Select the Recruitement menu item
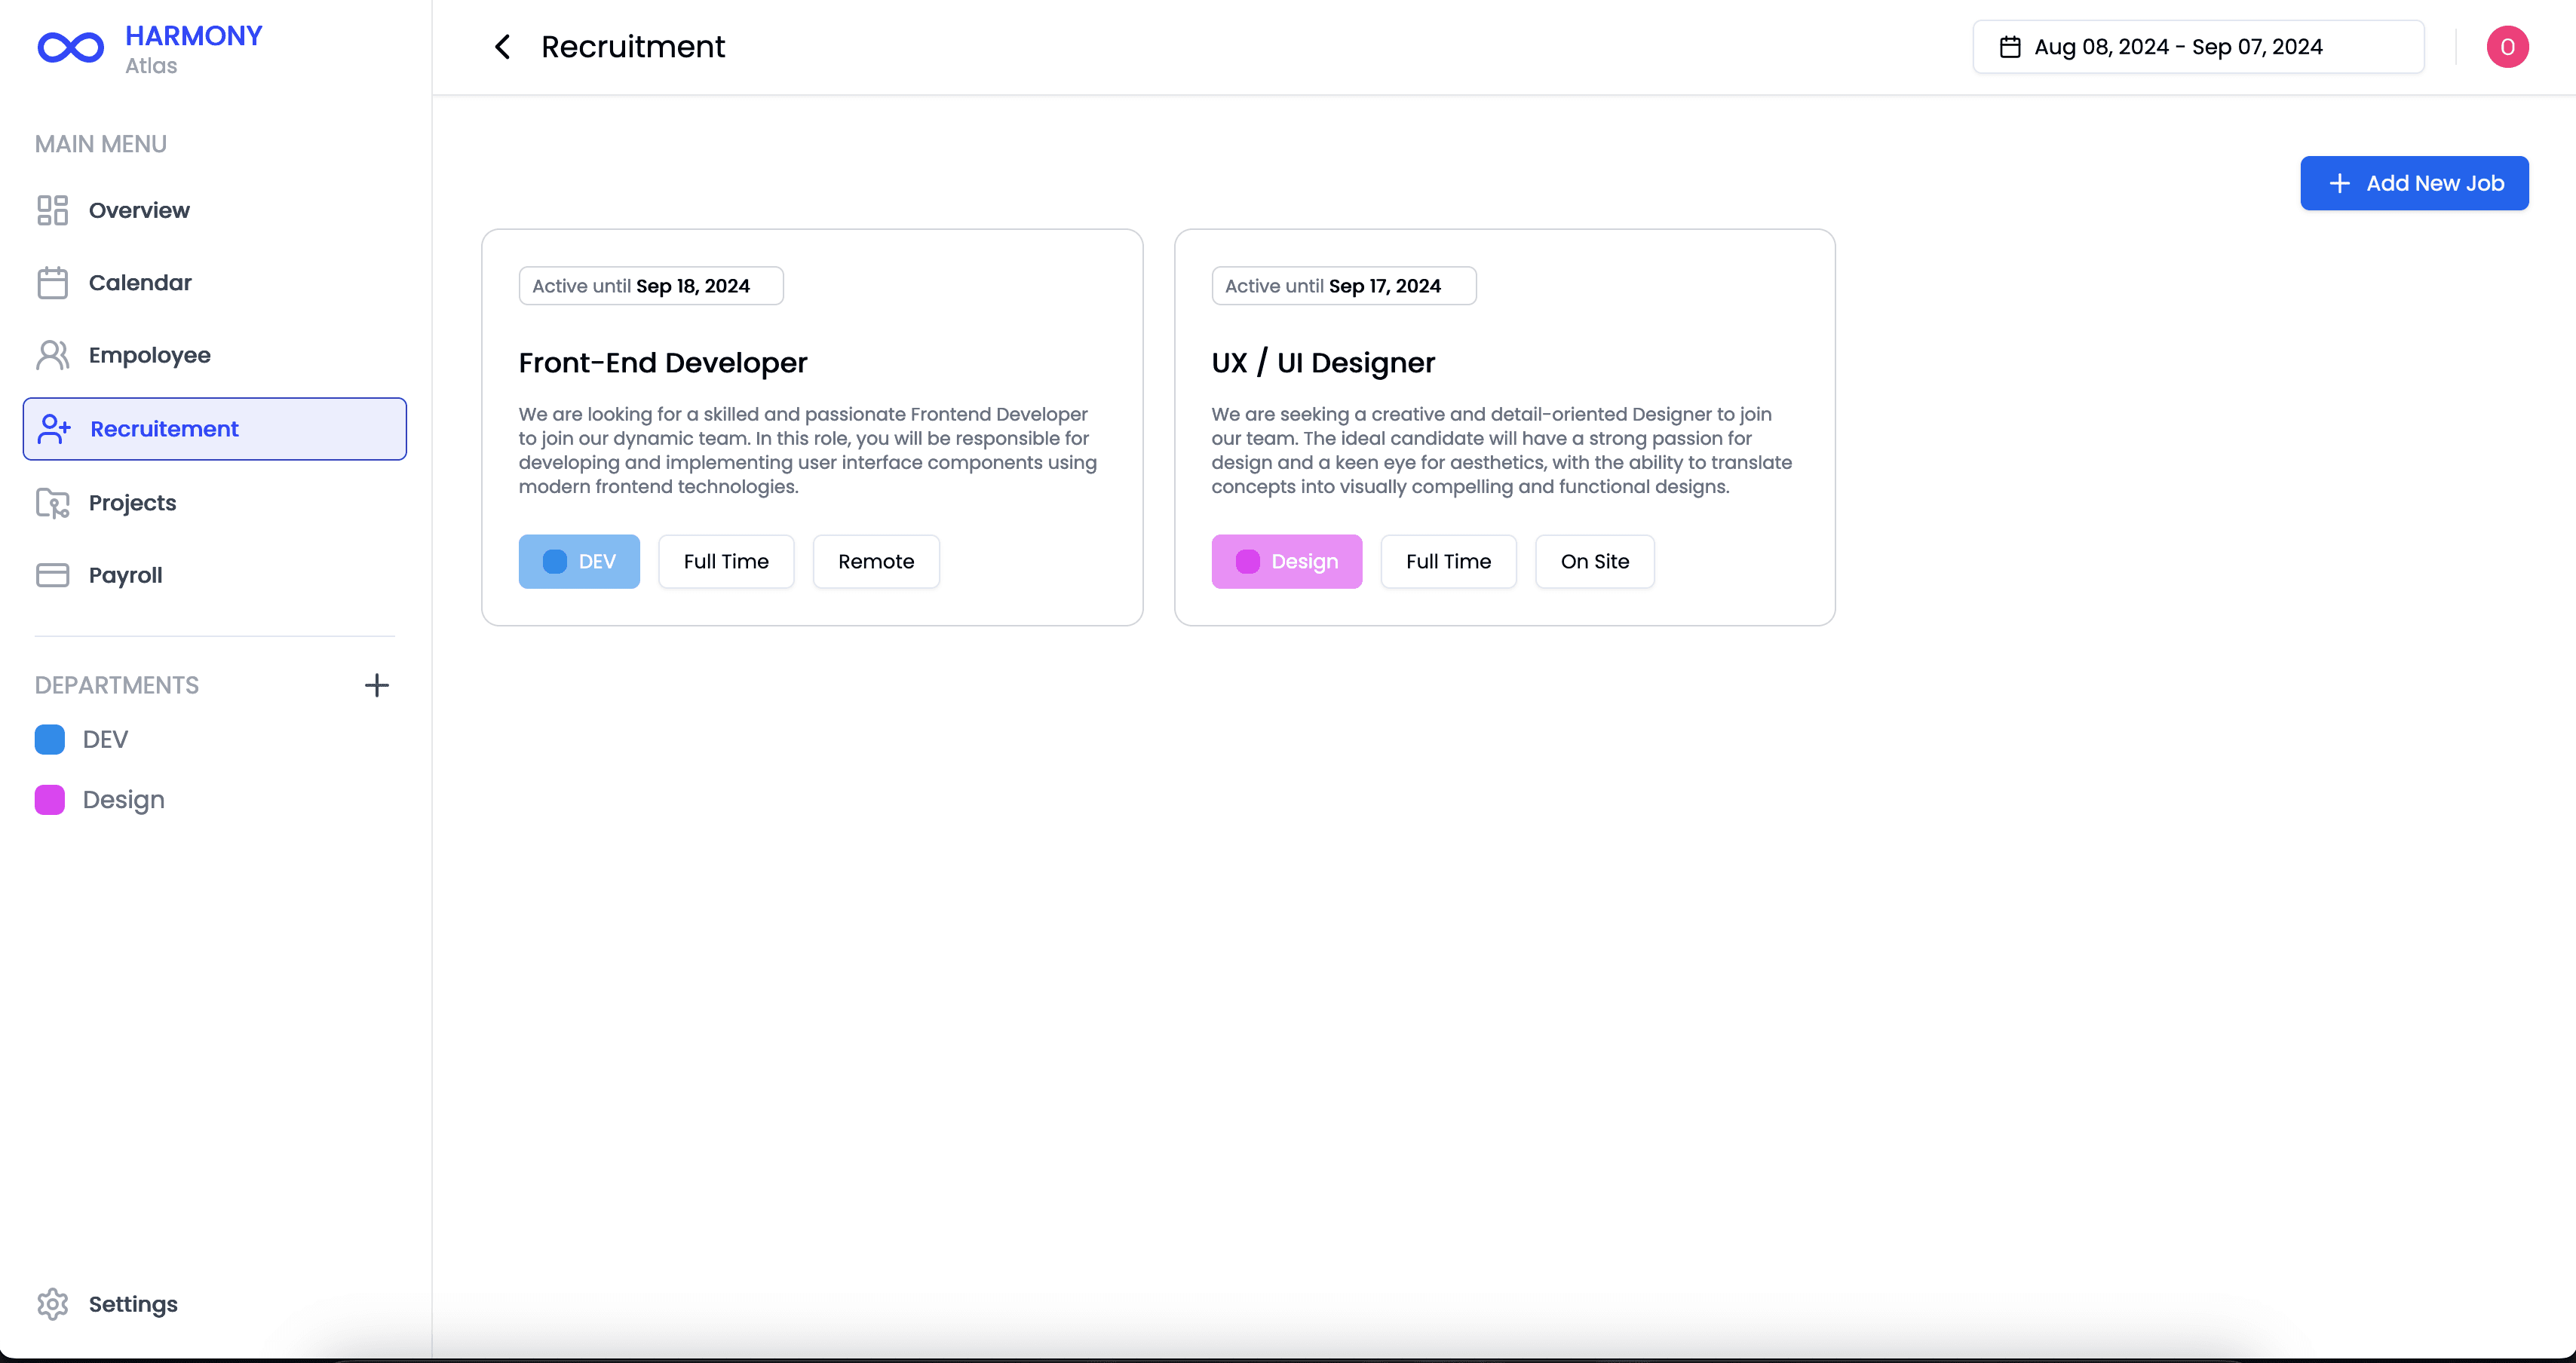2576x1363 pixels. (x=215, y=429)
